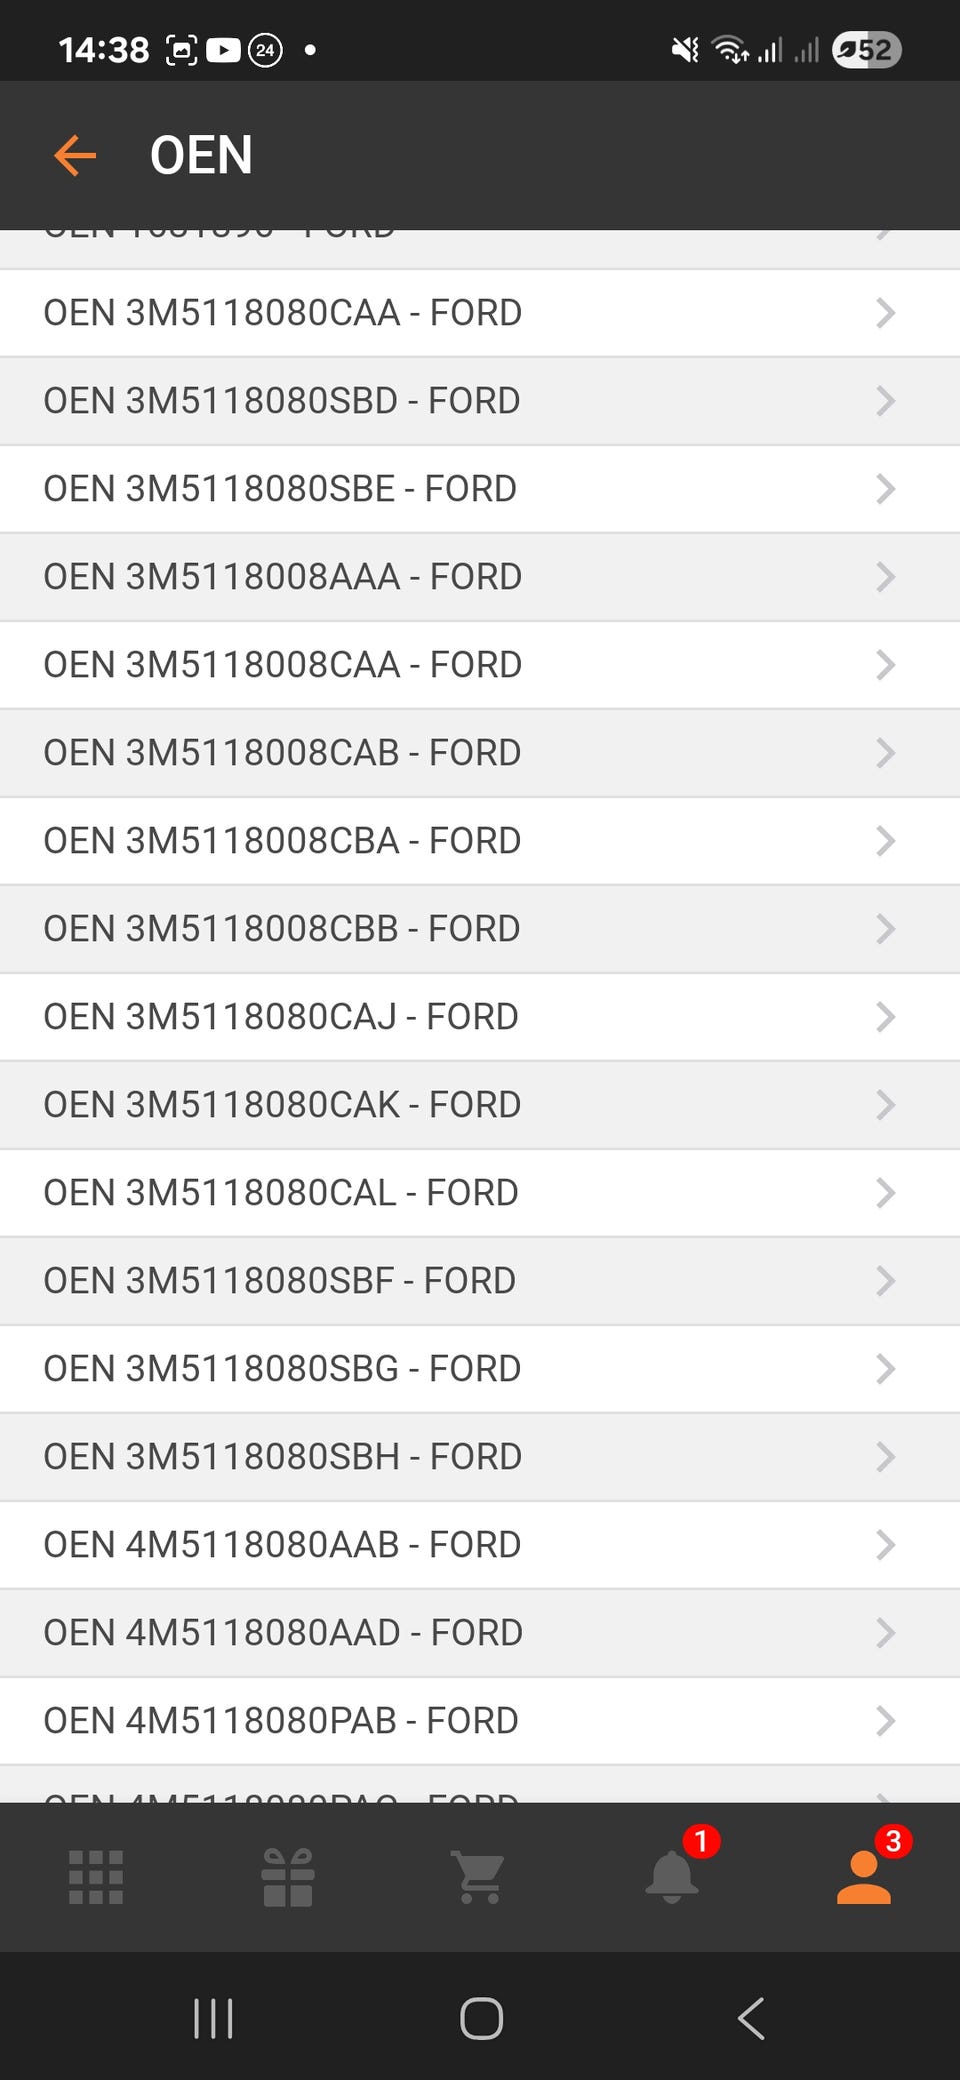Expand chevron for OEN 3M5118008CBB
This screenshot has height=2080, width=960.
pyautogui.click(x=885, y=929)
